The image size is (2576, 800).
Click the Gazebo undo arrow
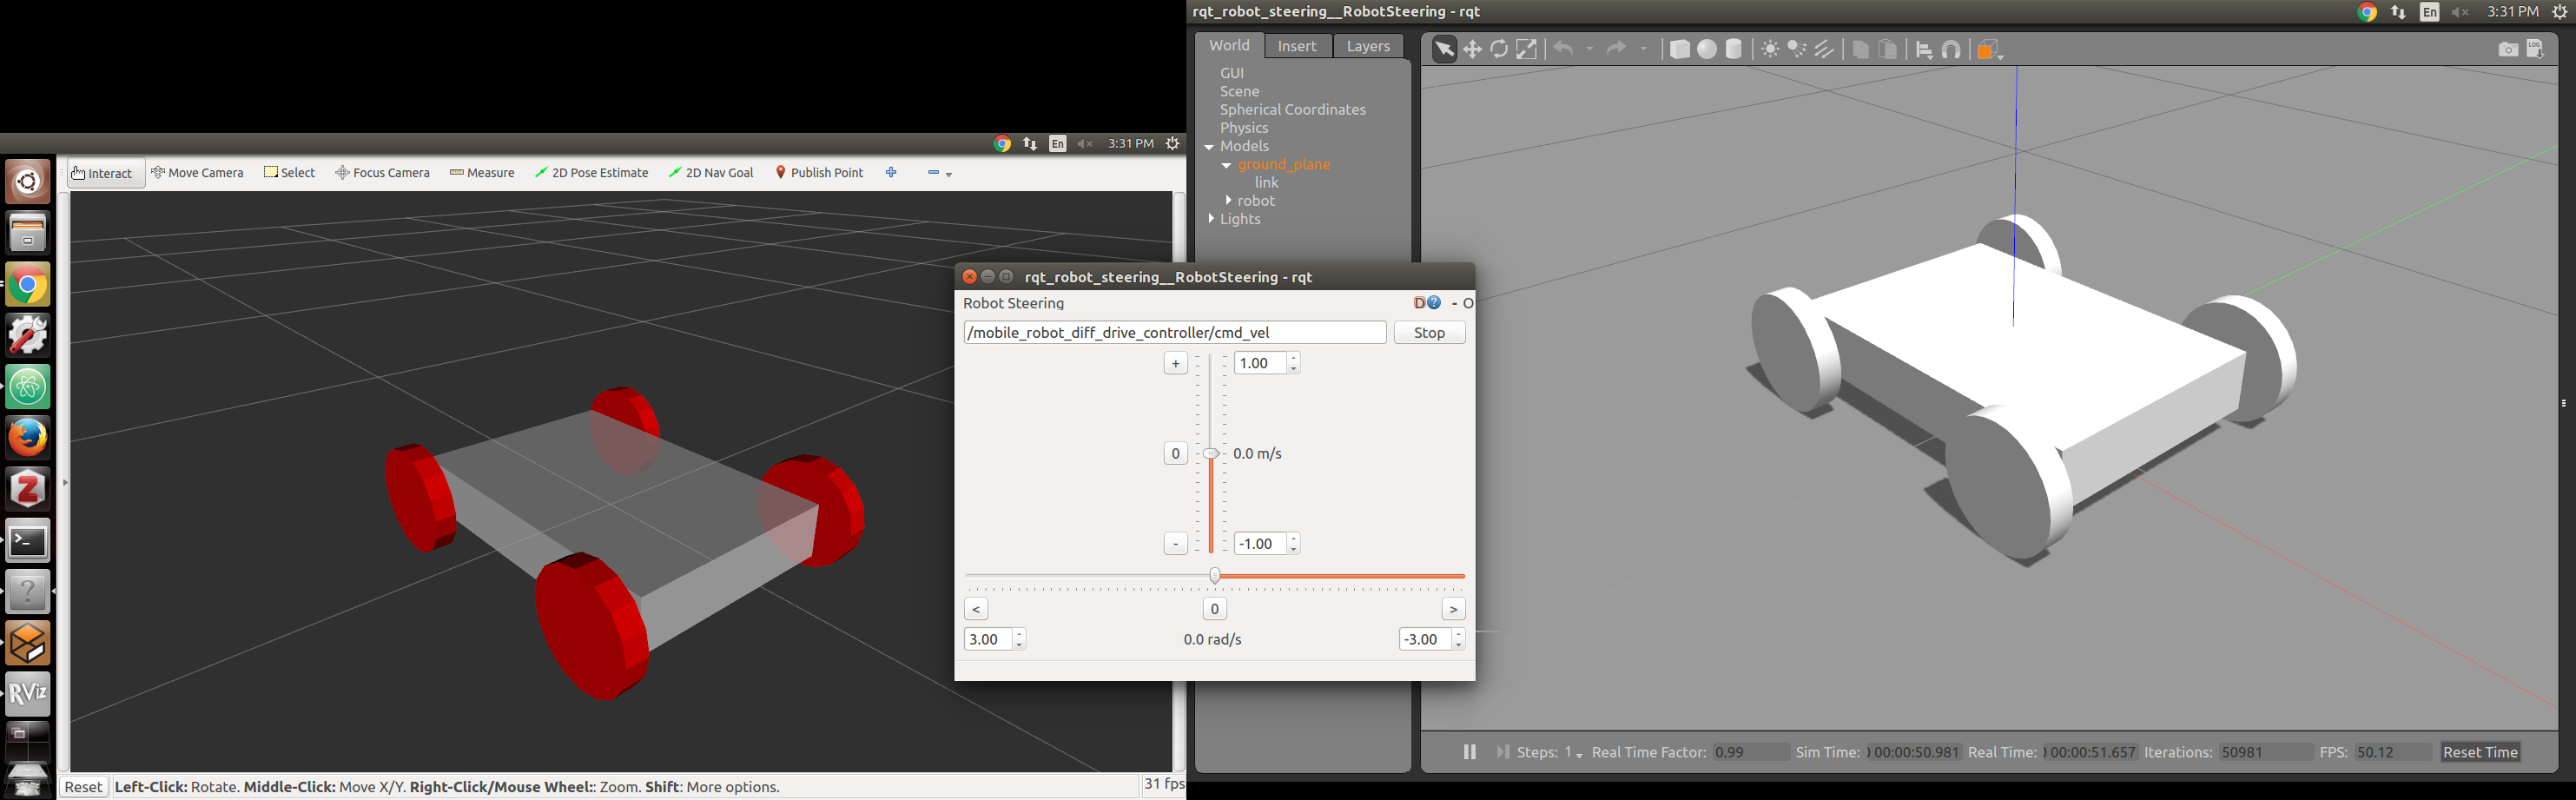point(1564,49)
